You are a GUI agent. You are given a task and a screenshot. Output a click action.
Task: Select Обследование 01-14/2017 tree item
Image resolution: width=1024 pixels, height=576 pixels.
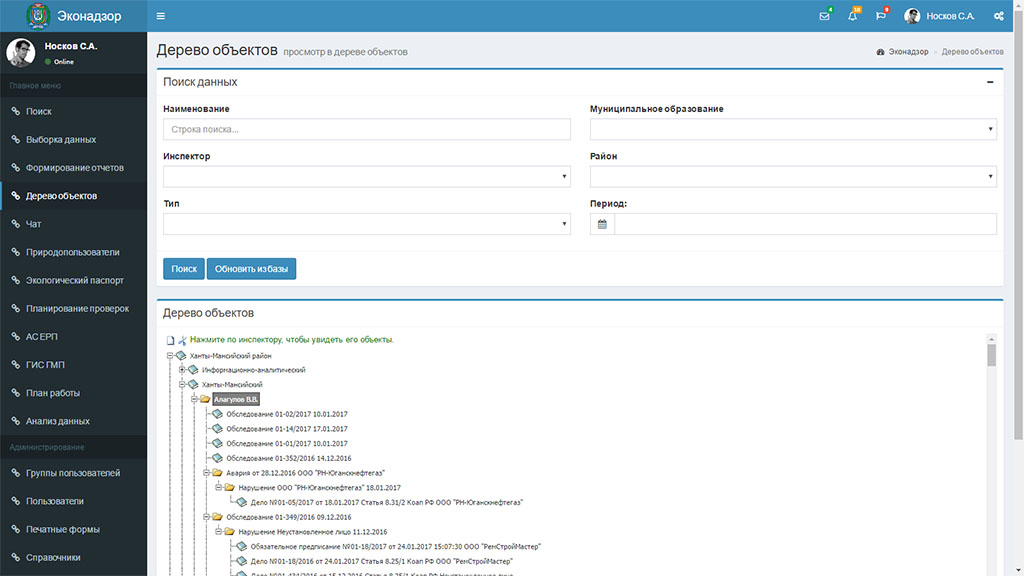pos(286,429)
